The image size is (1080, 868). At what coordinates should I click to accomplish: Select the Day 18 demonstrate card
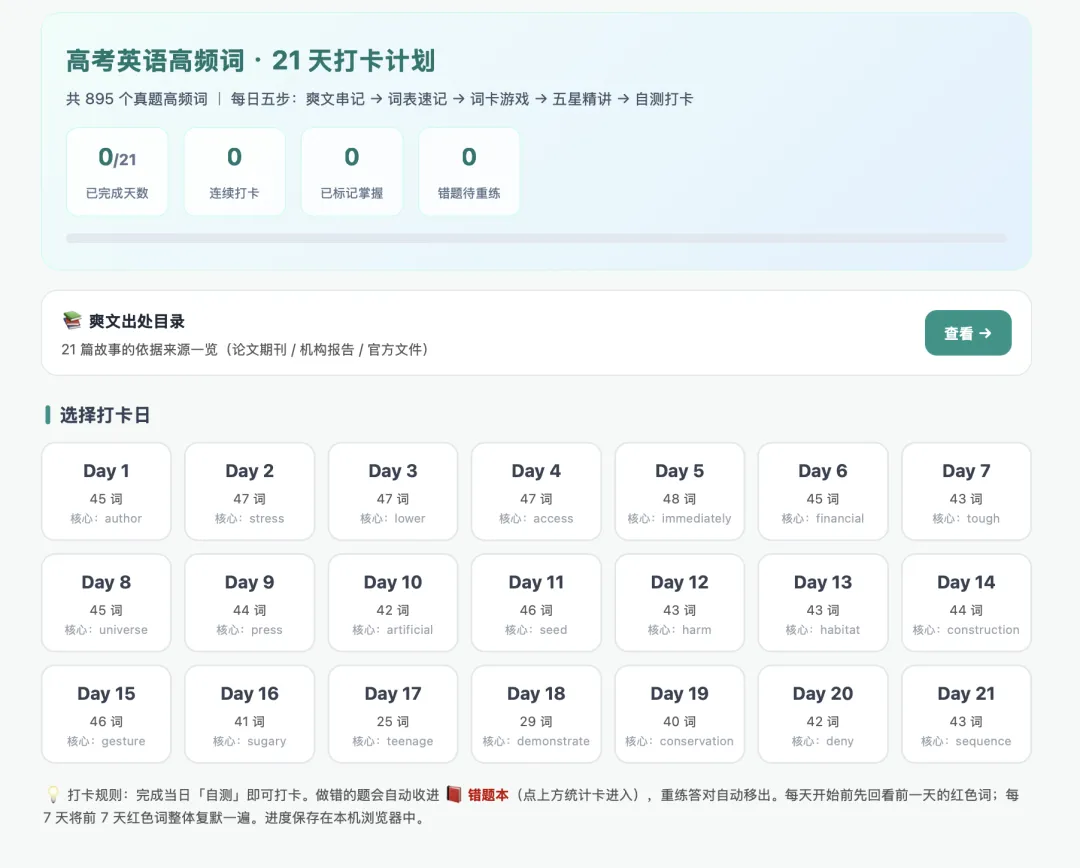click(536, 714)
